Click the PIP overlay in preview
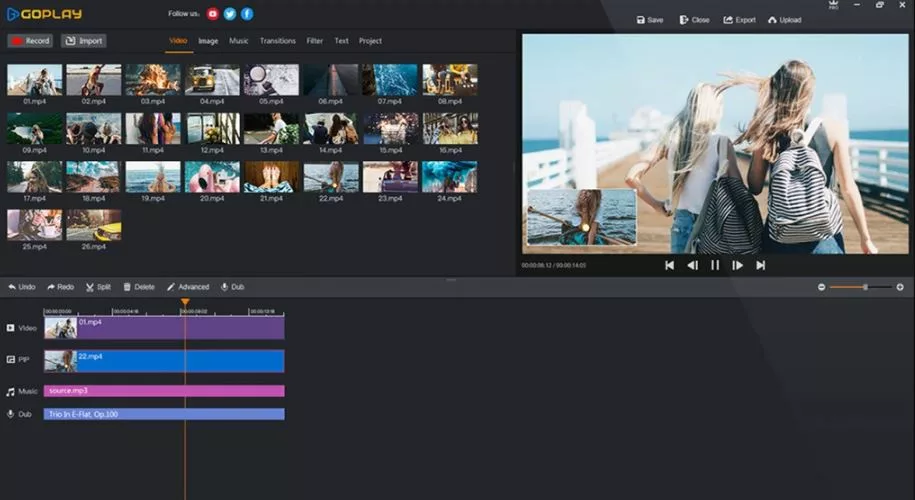 (581, 217)
